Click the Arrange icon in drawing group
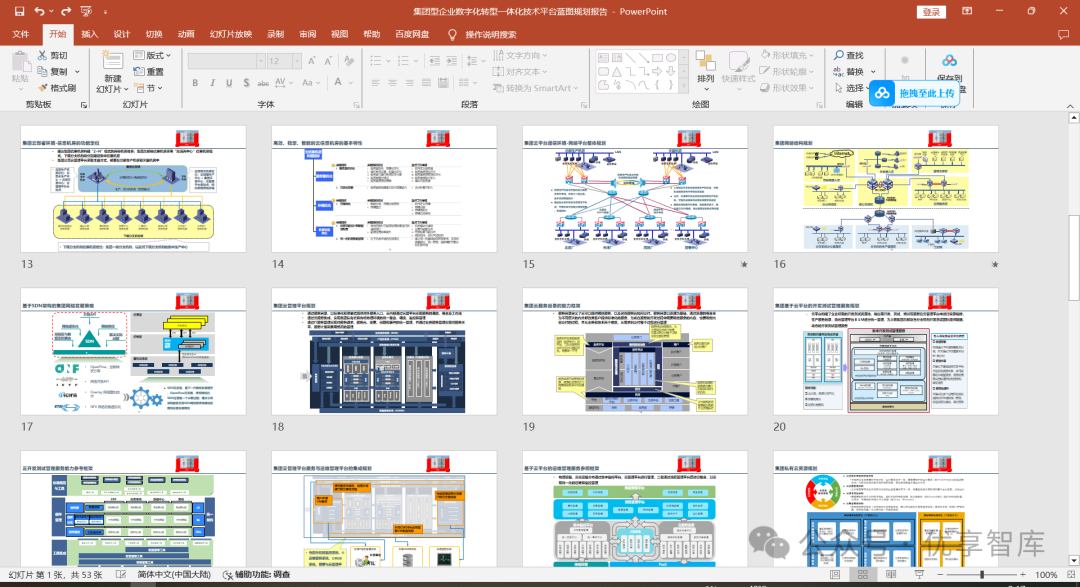1080x587 pixels. [705, 68]
